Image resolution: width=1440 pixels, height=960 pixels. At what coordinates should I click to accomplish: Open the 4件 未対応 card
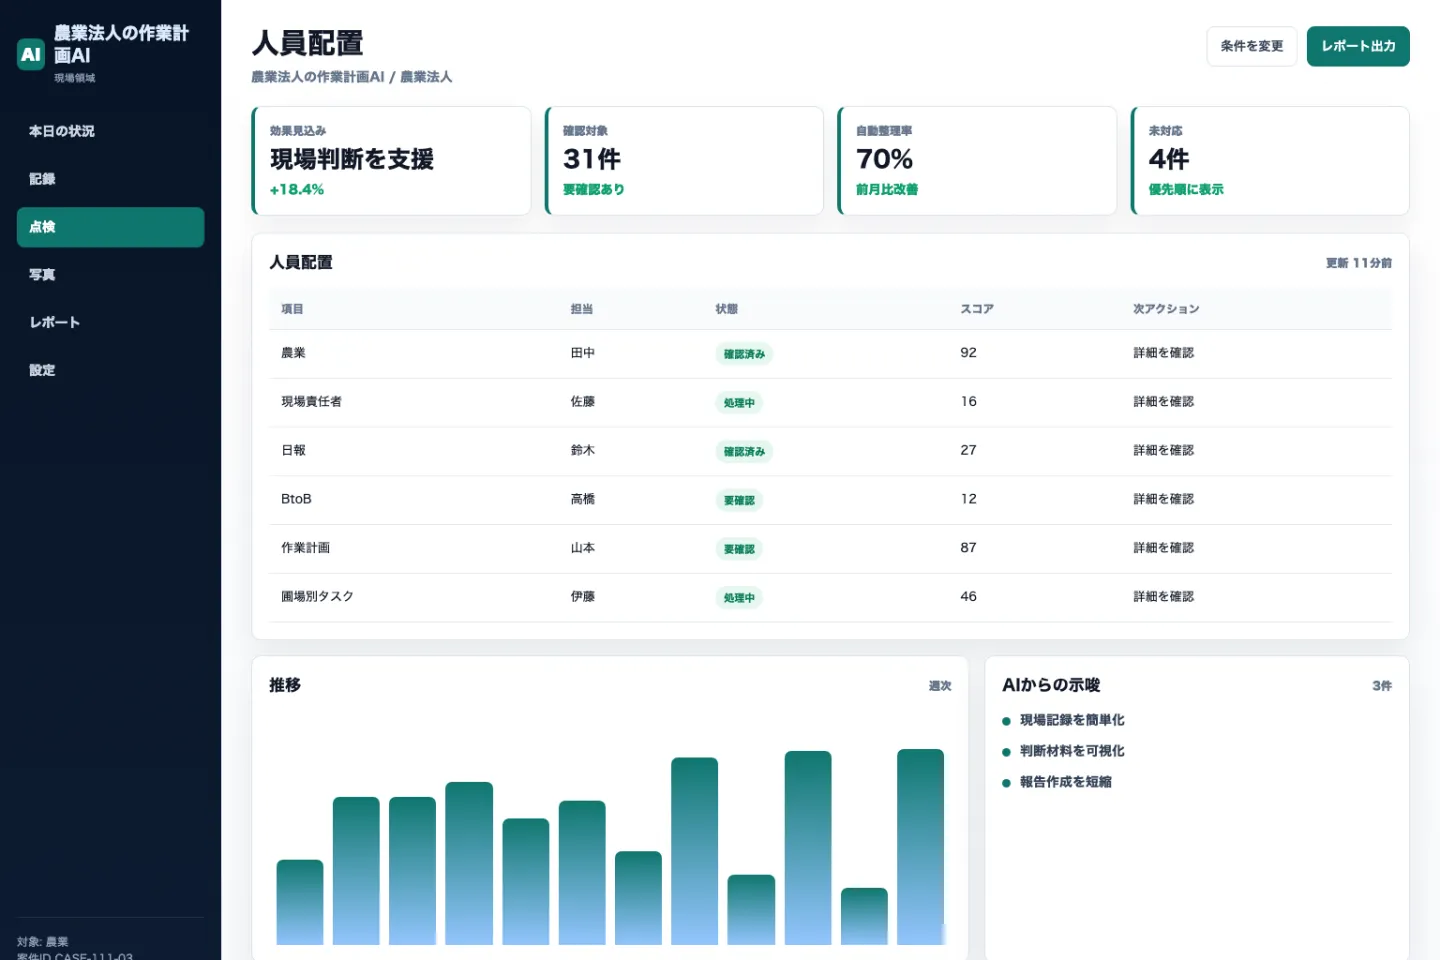1270,160
